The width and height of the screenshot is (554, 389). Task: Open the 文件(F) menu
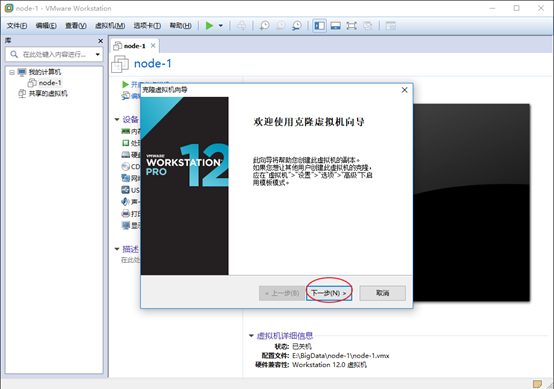pyautogui.click(x=17, y=25)
